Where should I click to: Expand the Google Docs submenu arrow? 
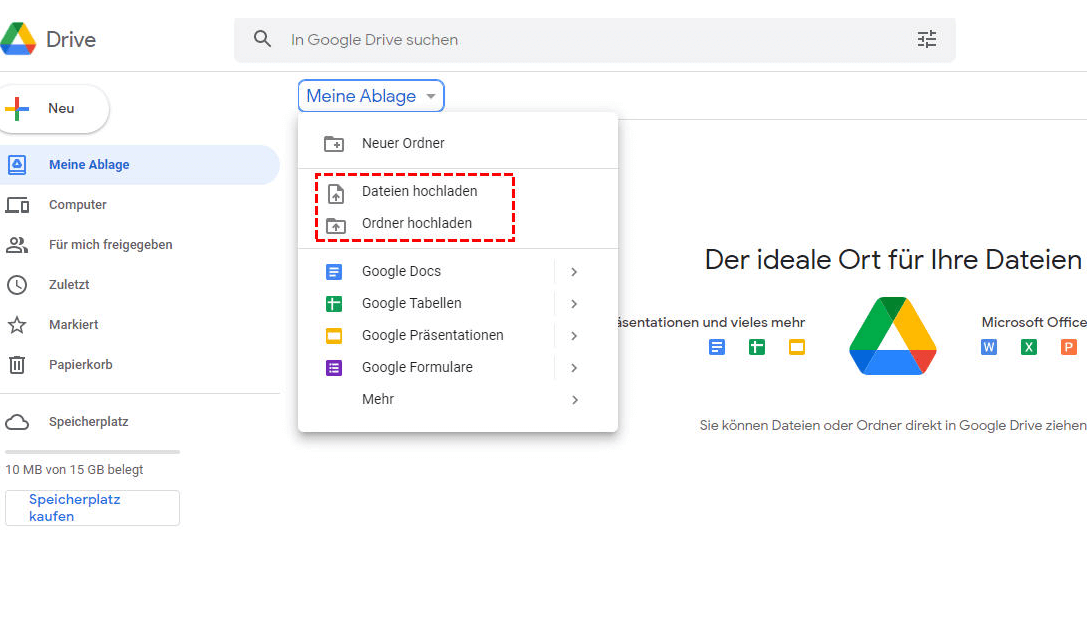click(x=574, y=271)
